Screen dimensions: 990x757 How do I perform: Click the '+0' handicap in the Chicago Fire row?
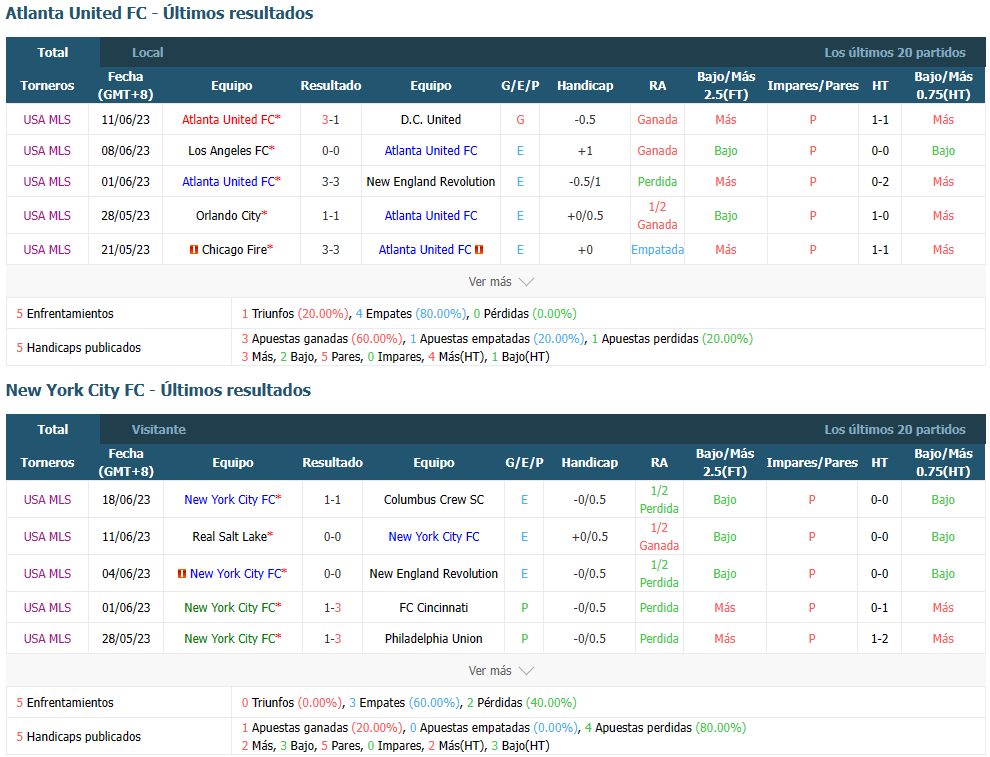(585, 250)
